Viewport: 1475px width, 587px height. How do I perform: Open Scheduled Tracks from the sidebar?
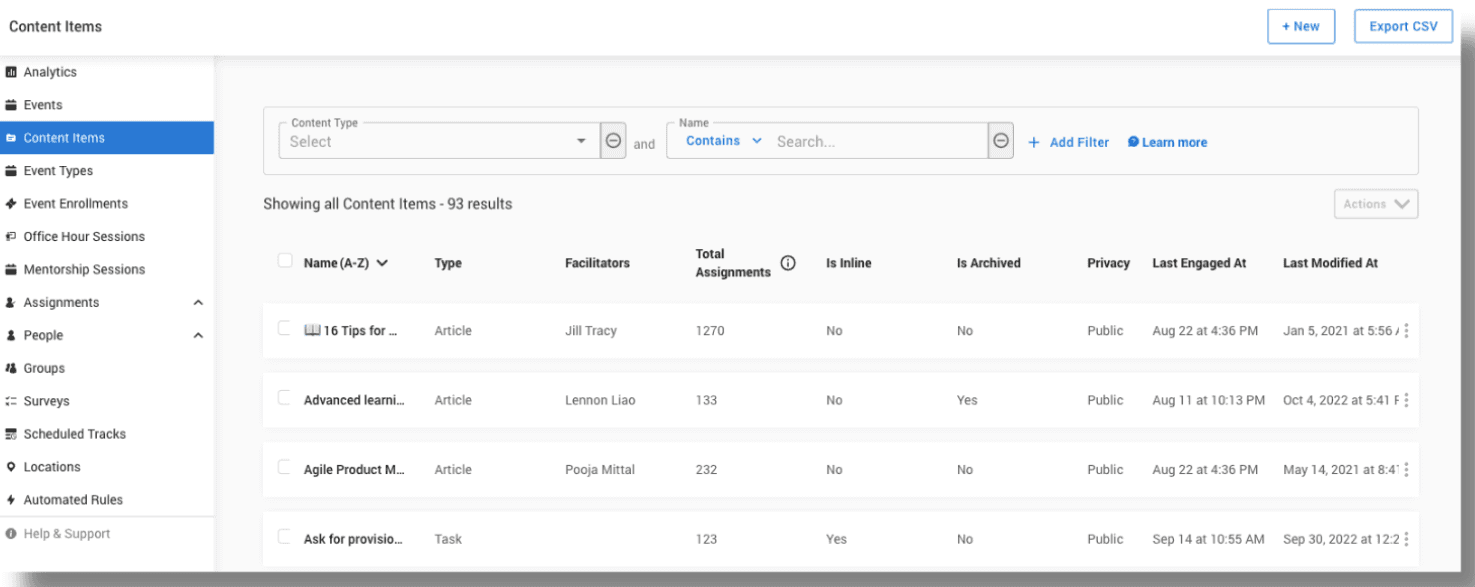coord(74,434)
